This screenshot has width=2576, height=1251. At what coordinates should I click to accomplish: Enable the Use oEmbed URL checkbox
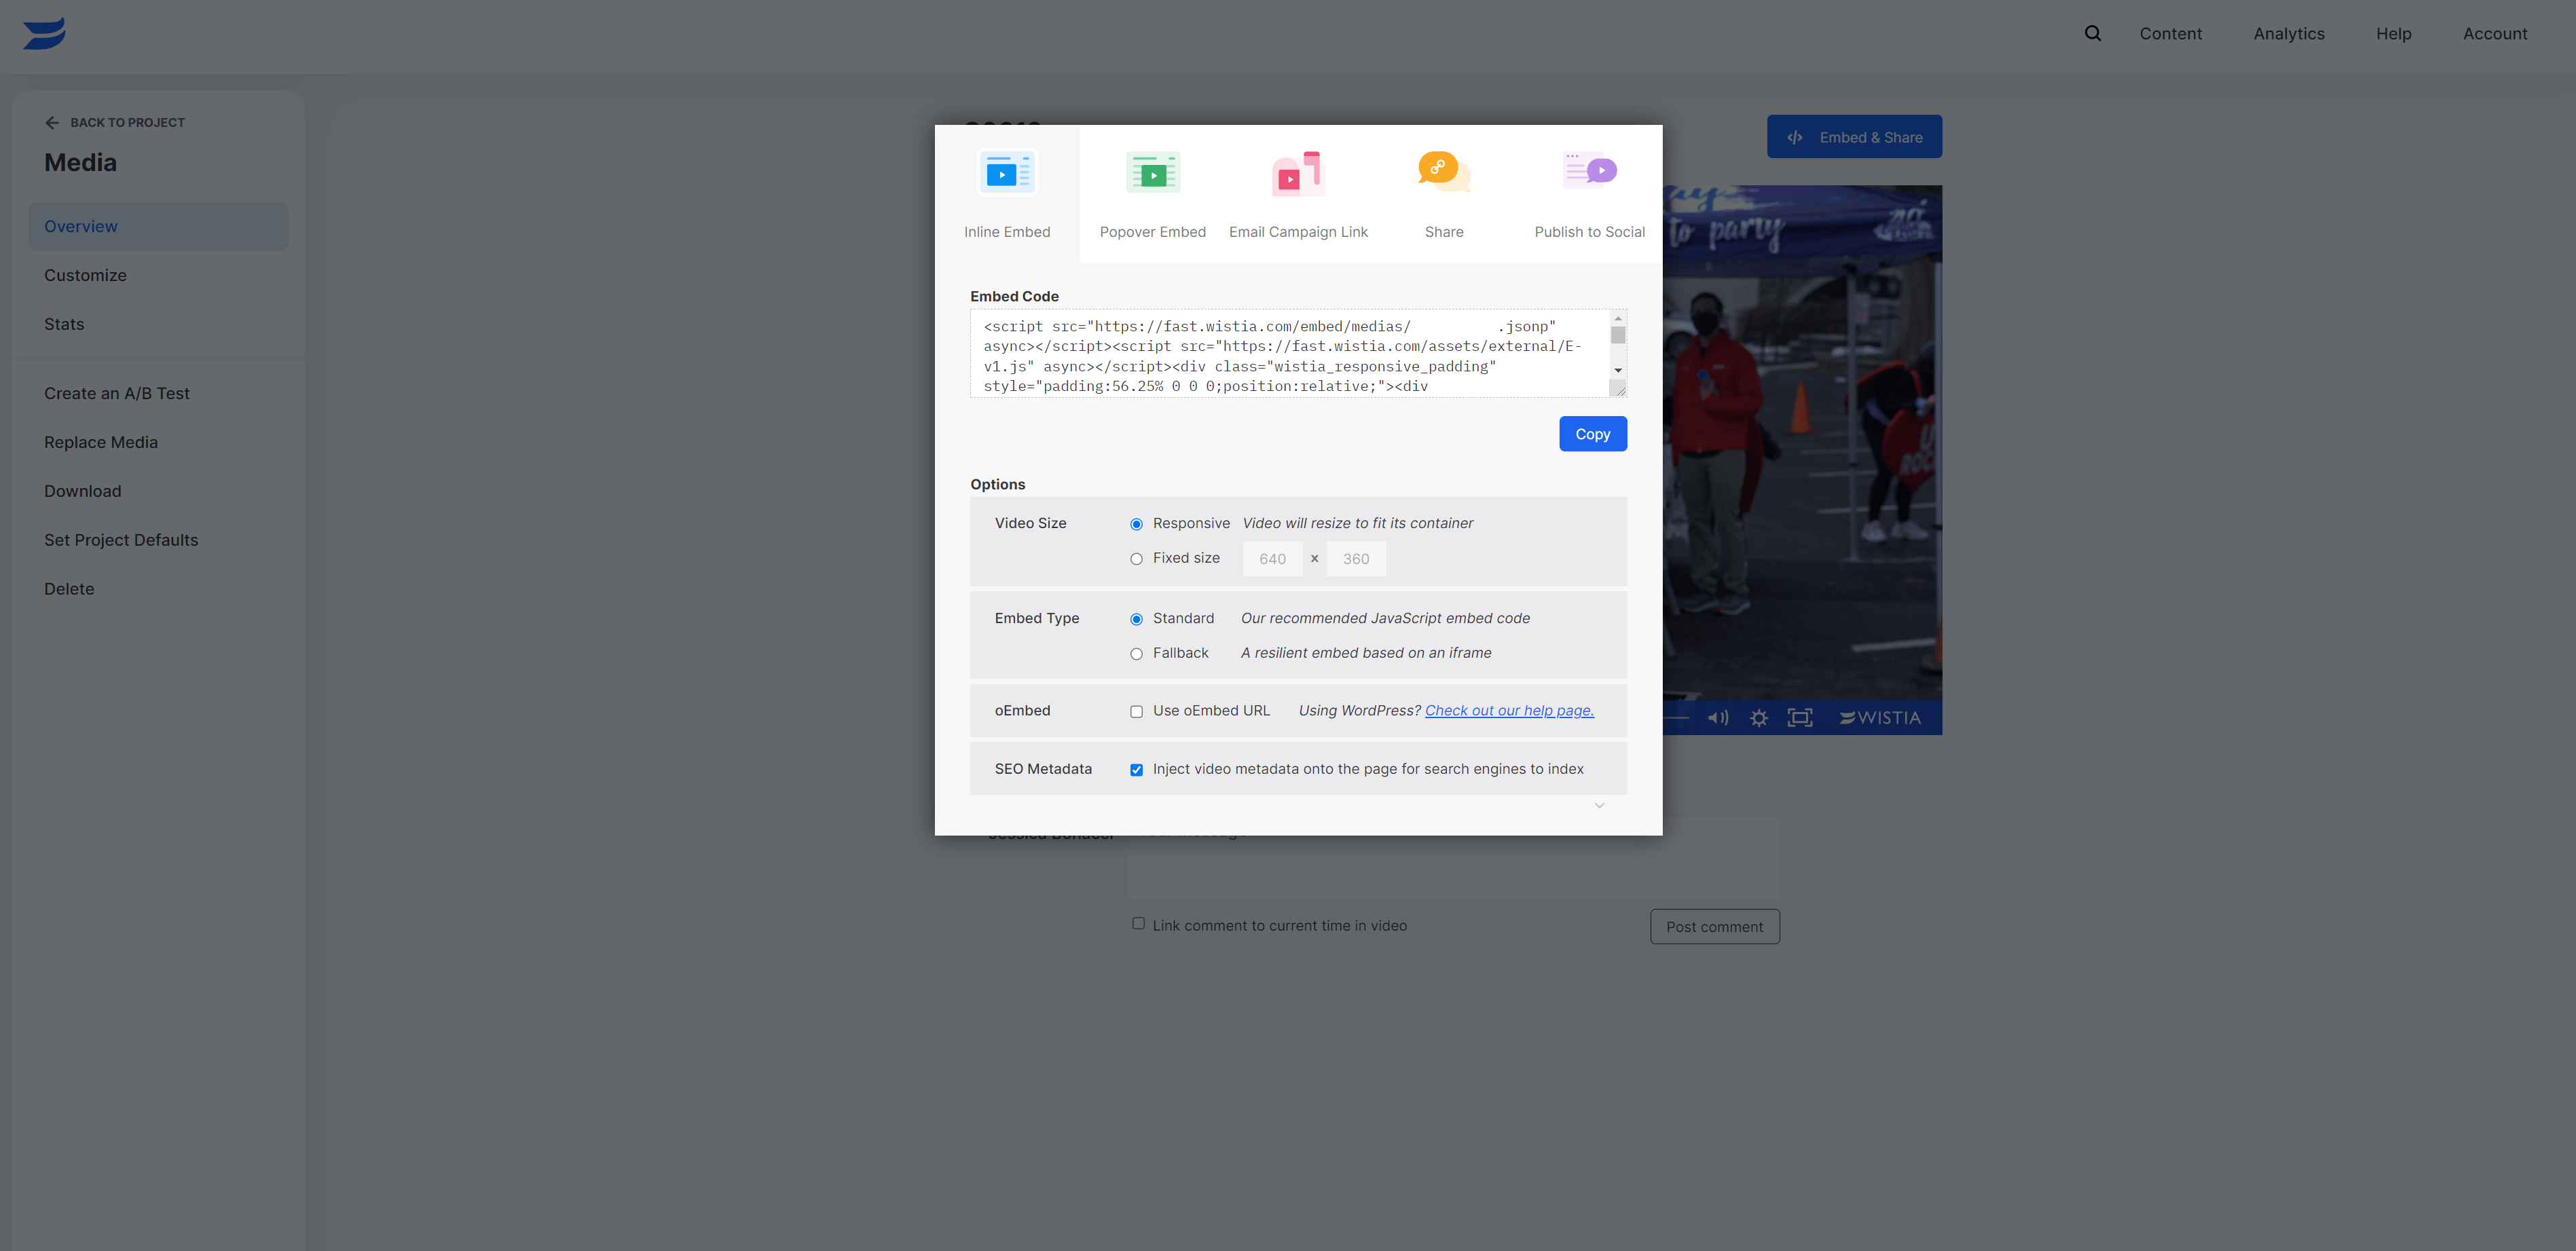[1136, 711]
